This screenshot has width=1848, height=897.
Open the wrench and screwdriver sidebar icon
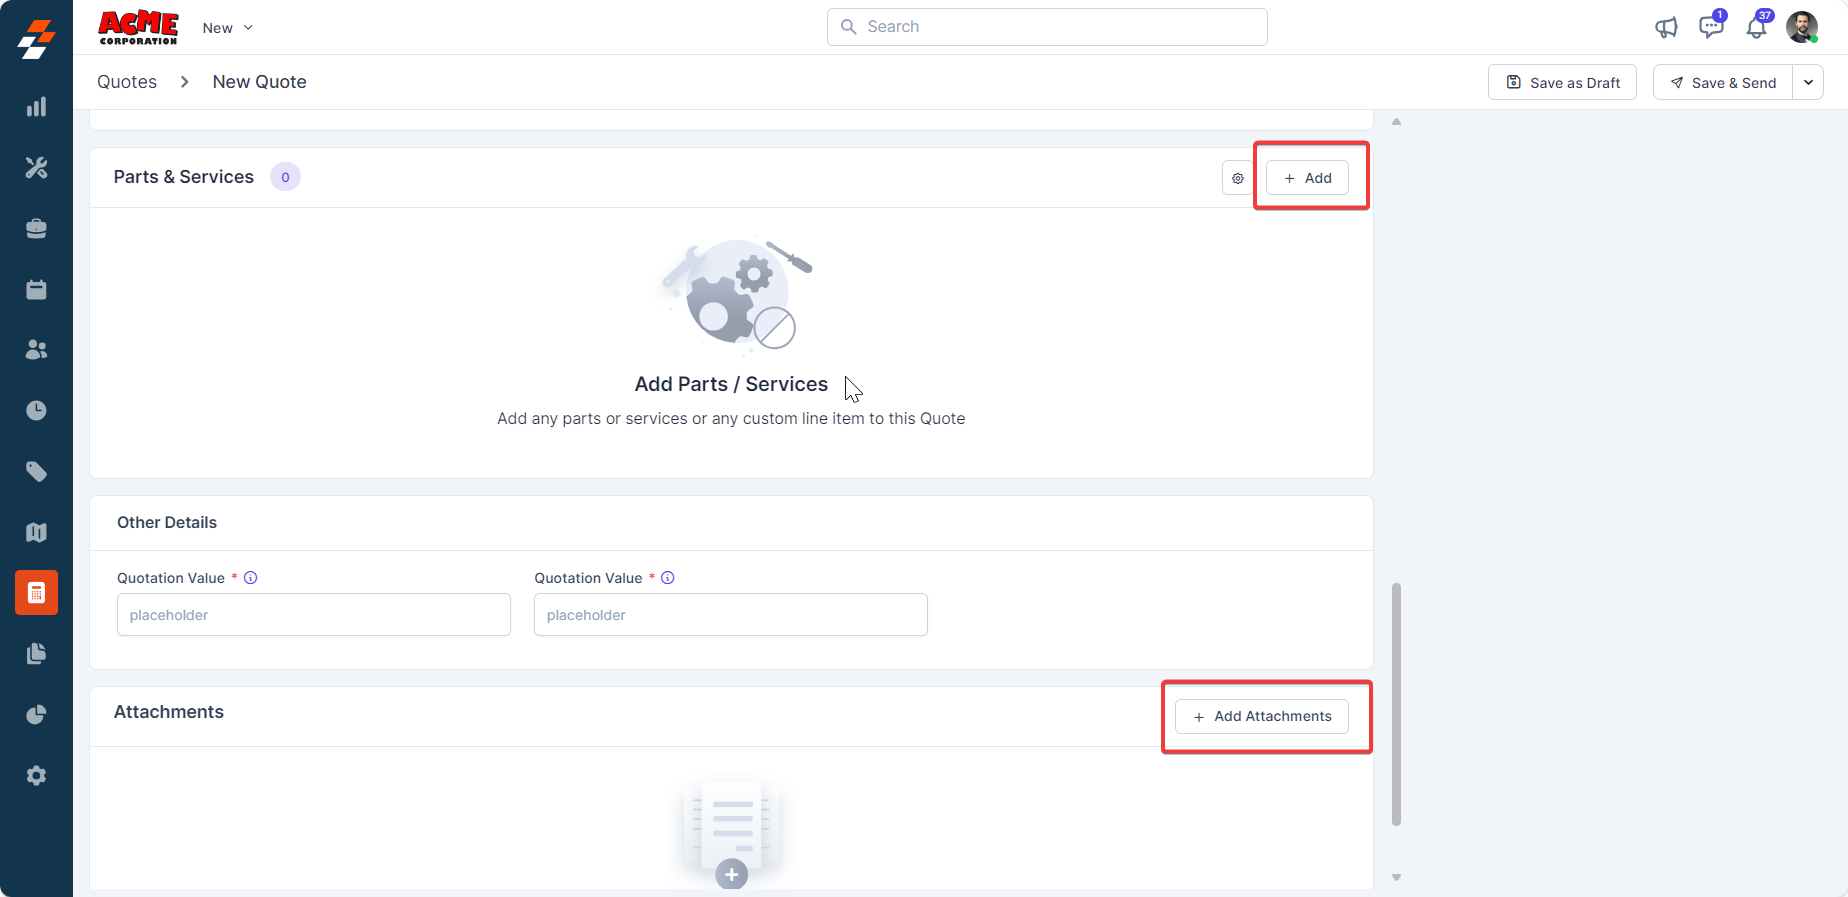pyautogui.click(x=36, y=168)
